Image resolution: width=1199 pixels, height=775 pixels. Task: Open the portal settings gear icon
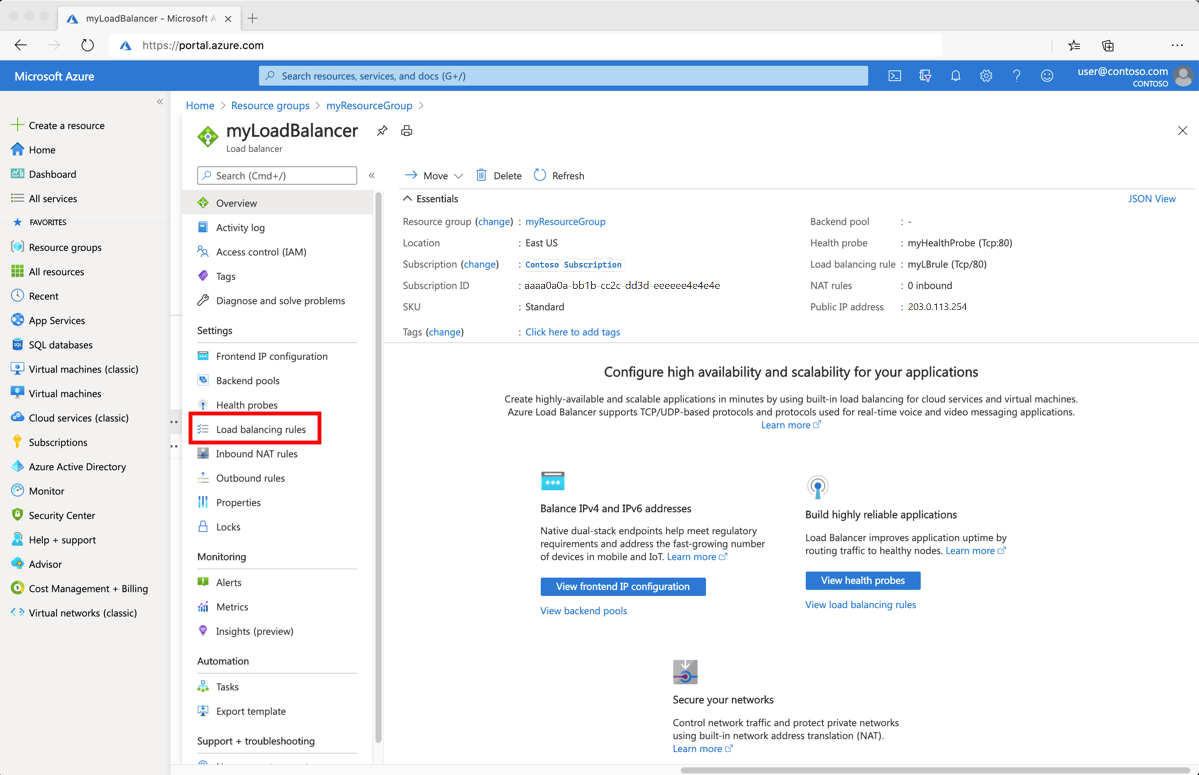pos(986,75)
